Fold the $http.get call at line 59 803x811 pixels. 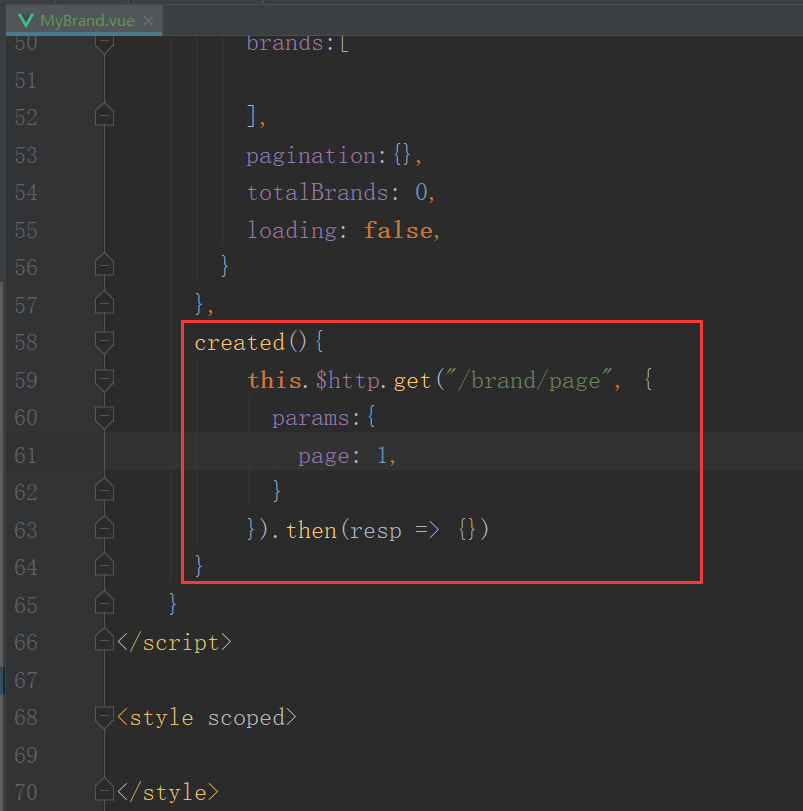[104, 380]
